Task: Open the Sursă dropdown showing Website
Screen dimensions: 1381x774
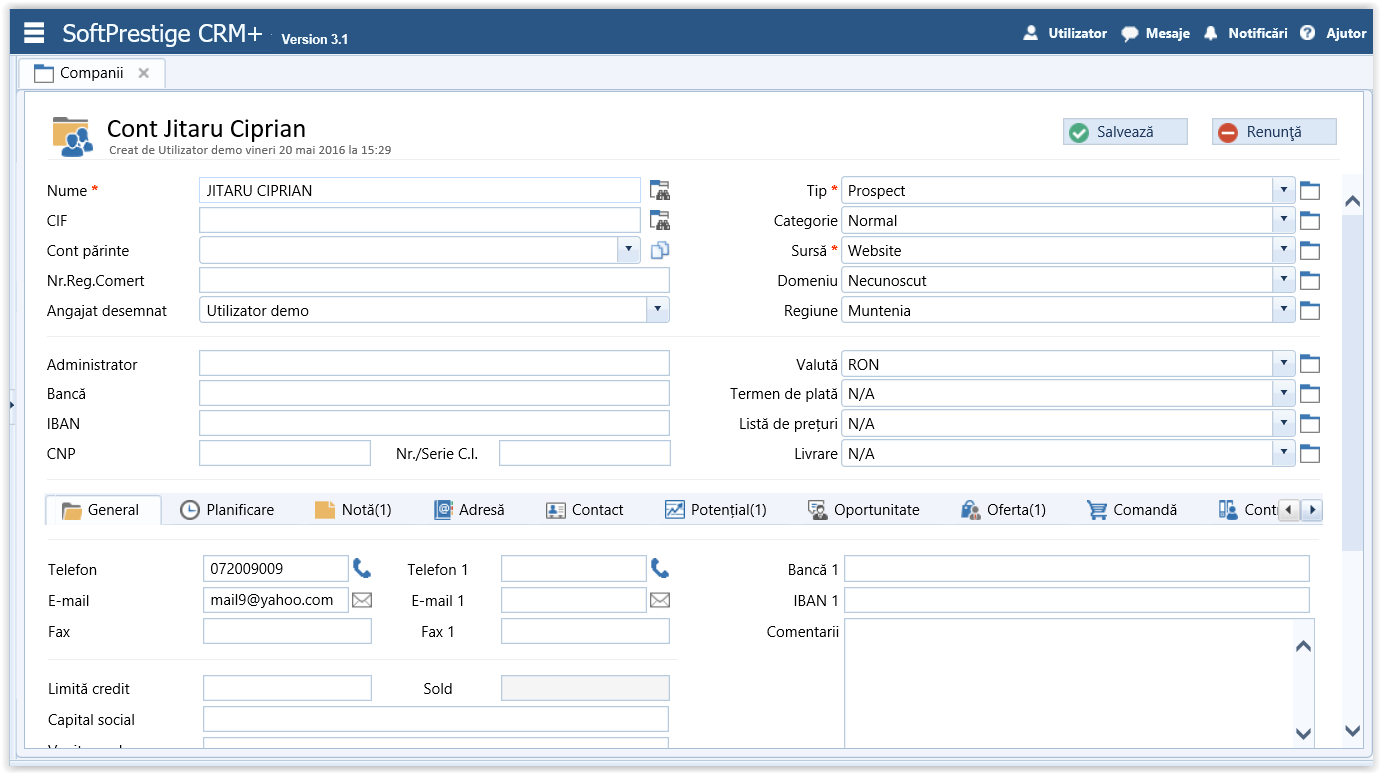Action: (1284, 251)
